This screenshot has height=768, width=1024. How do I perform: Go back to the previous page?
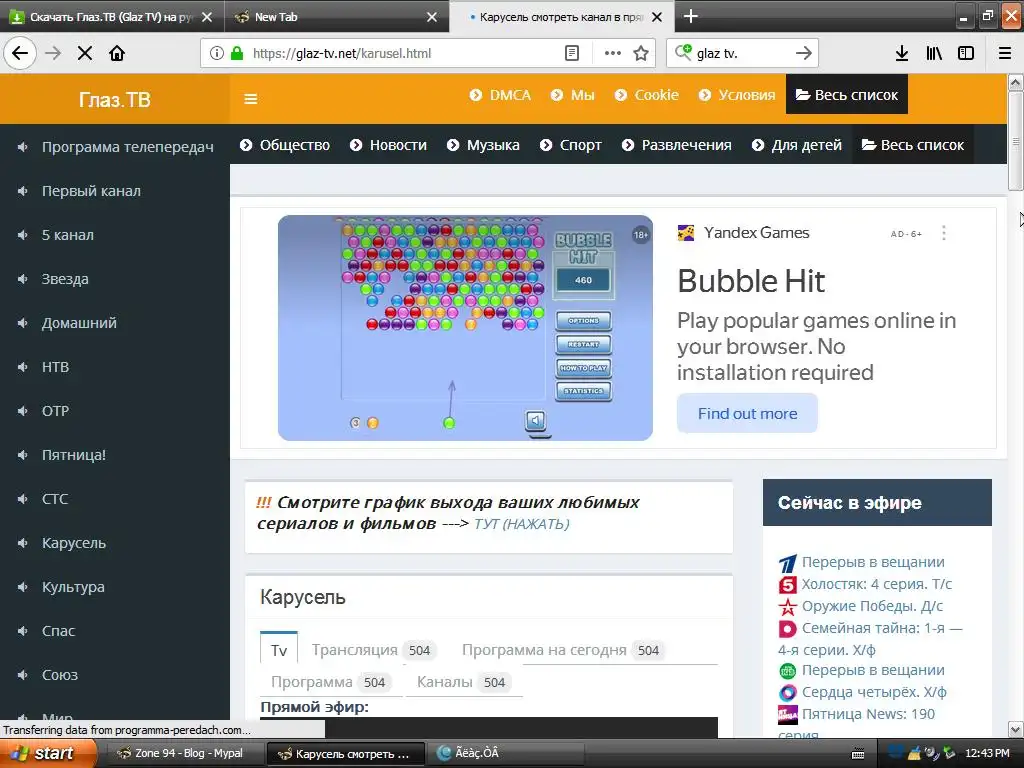click(x=20, y=54)
